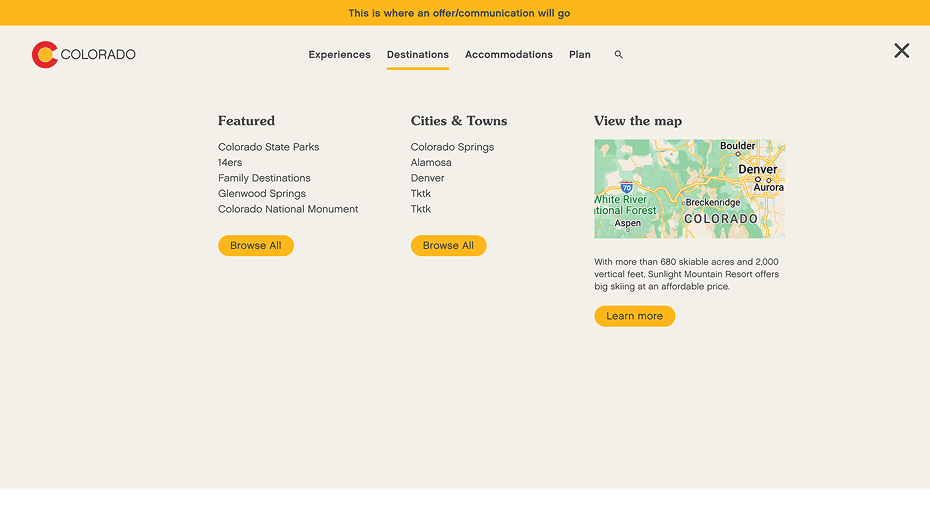Viewport: 930px width, 522px height.
Task: Go to Family Destinations
Action: click(x=264, y=178)
